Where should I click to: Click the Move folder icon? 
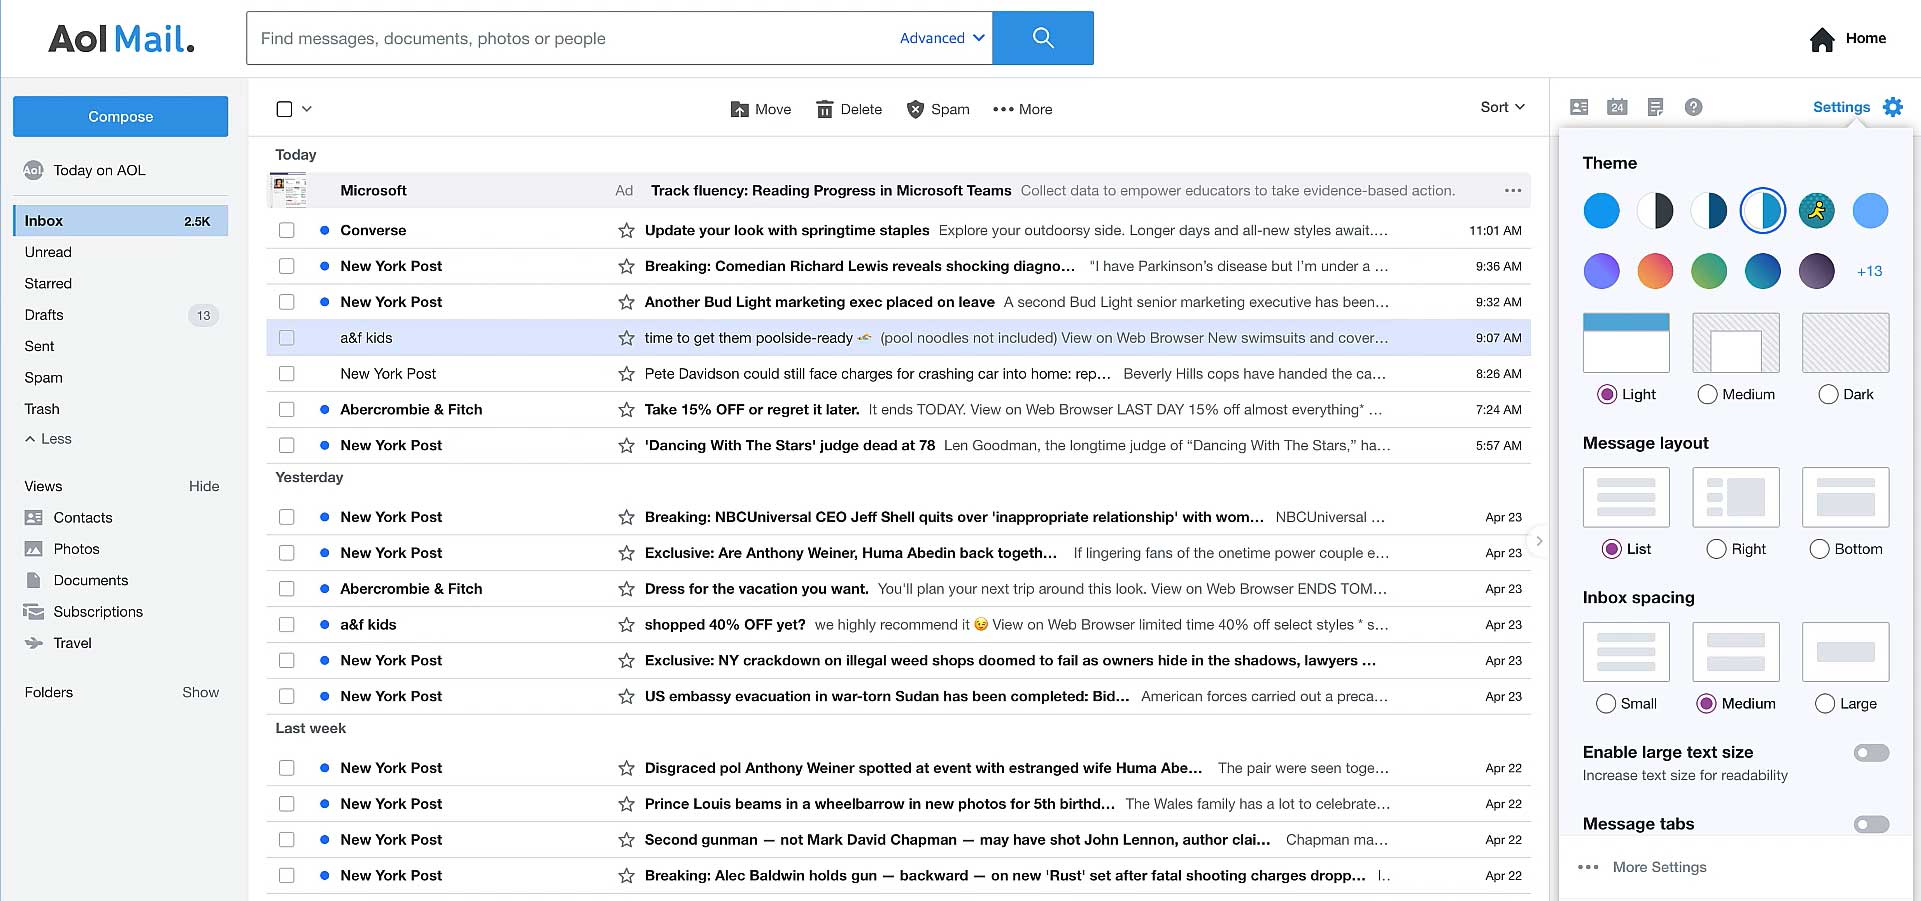click(x=739, y=109)
